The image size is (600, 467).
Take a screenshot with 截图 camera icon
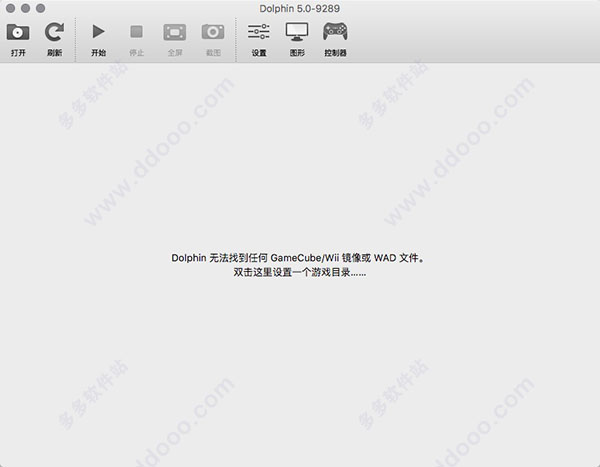coord(213,32)
